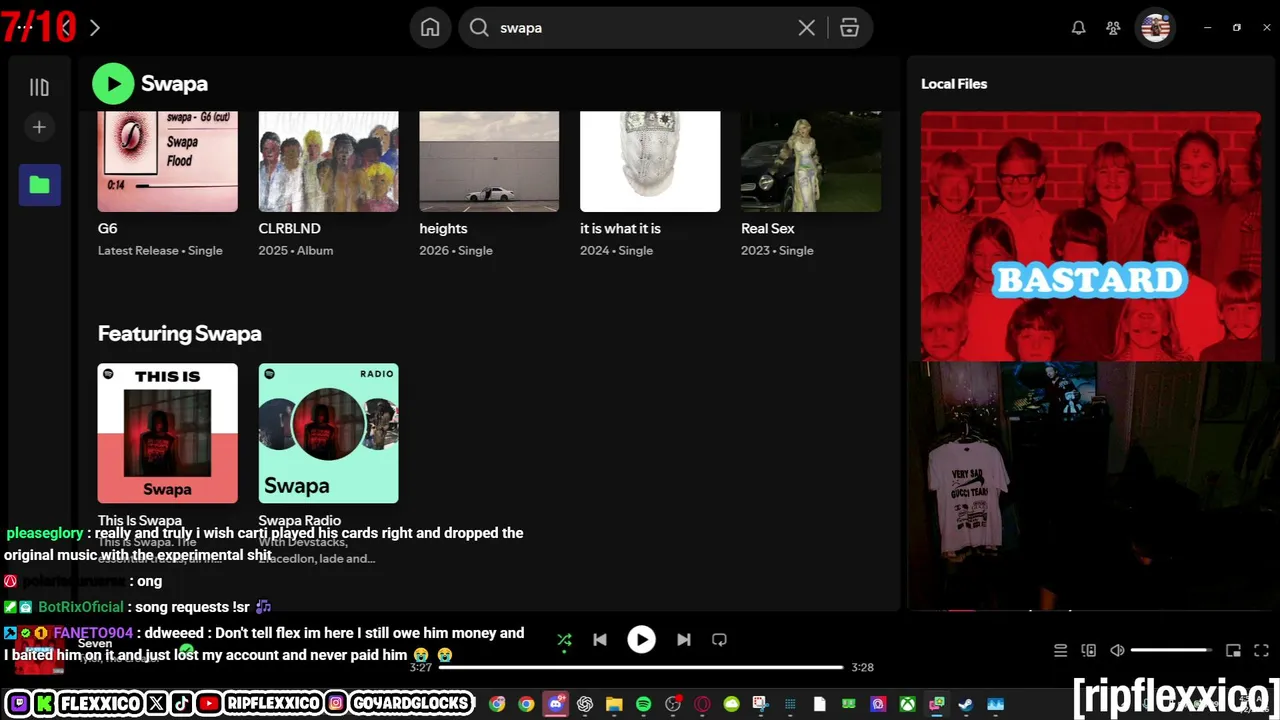Play the current track

coord(641,640)
